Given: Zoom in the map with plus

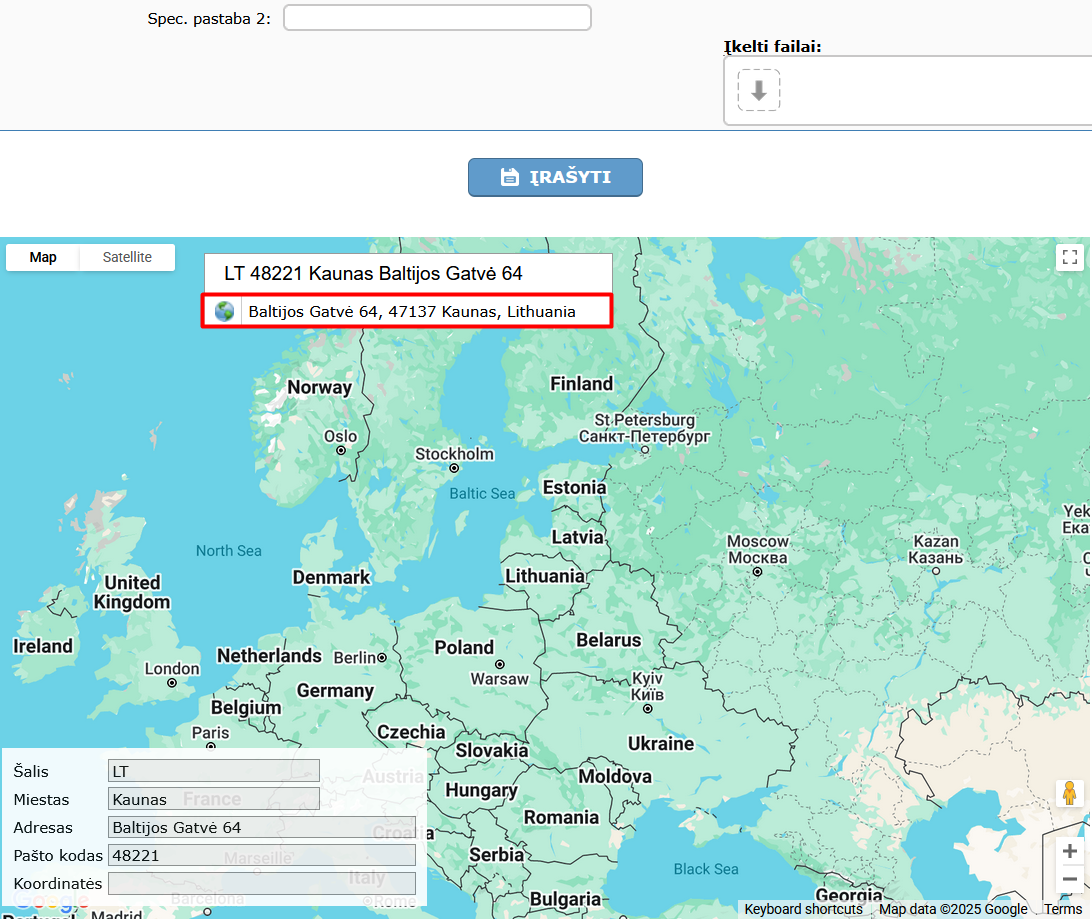Looking at the screenshot, I should [x=1070, y=851].
